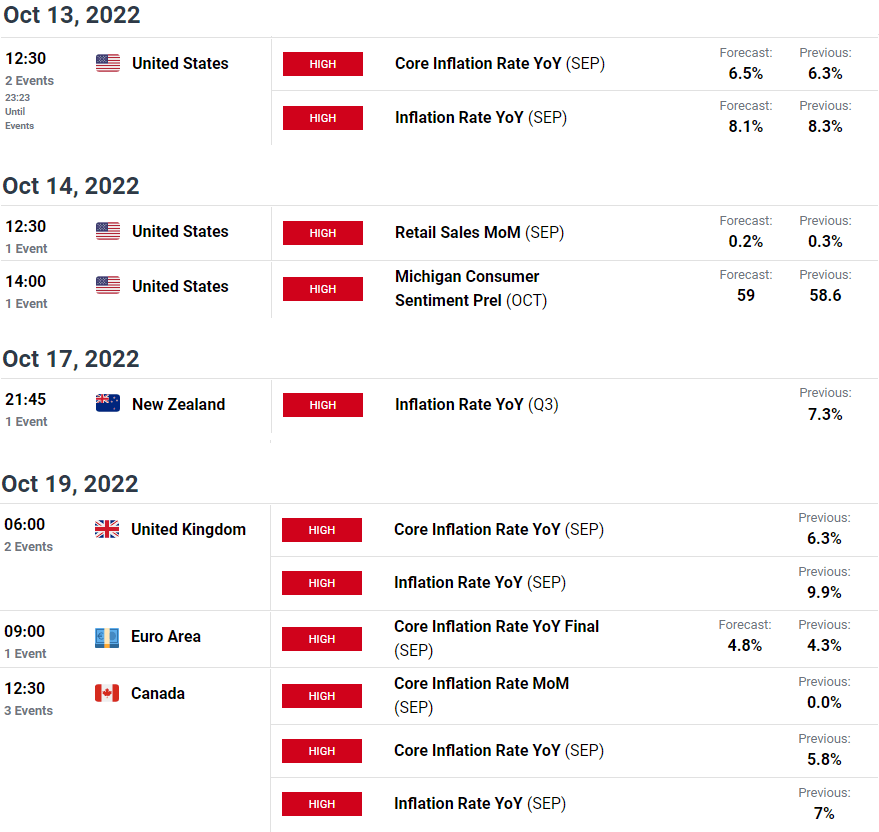This screenshot has width=879, height=832.
Task: Click the HIGH badge for Canada Inflation Rate YoY
Action: [322, 804]
